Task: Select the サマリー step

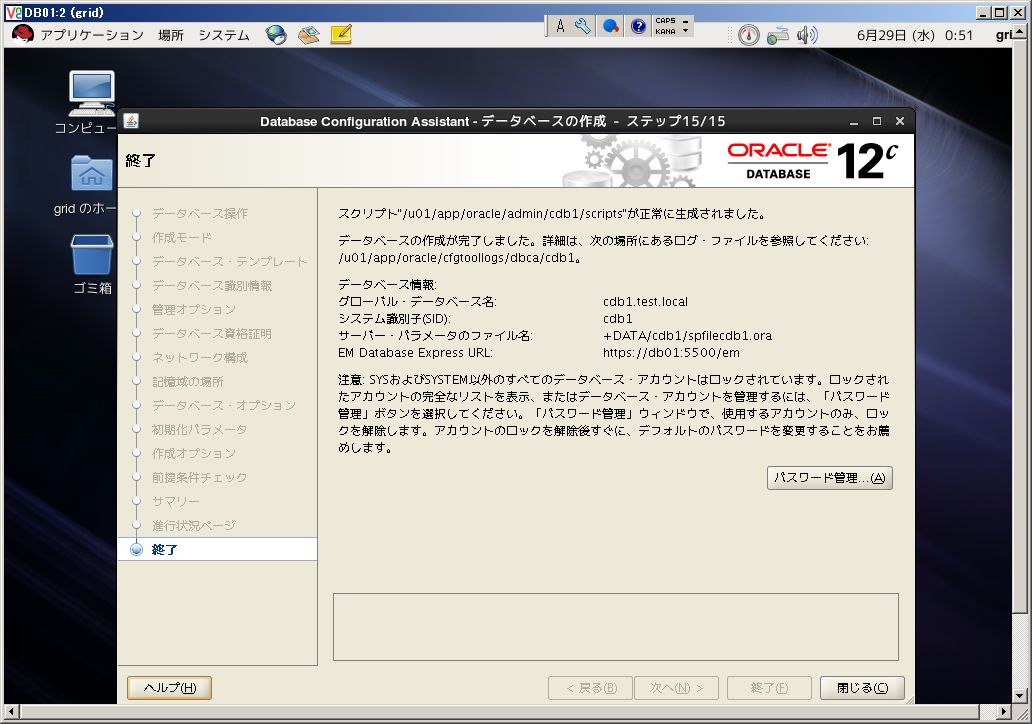Action: 175,502
